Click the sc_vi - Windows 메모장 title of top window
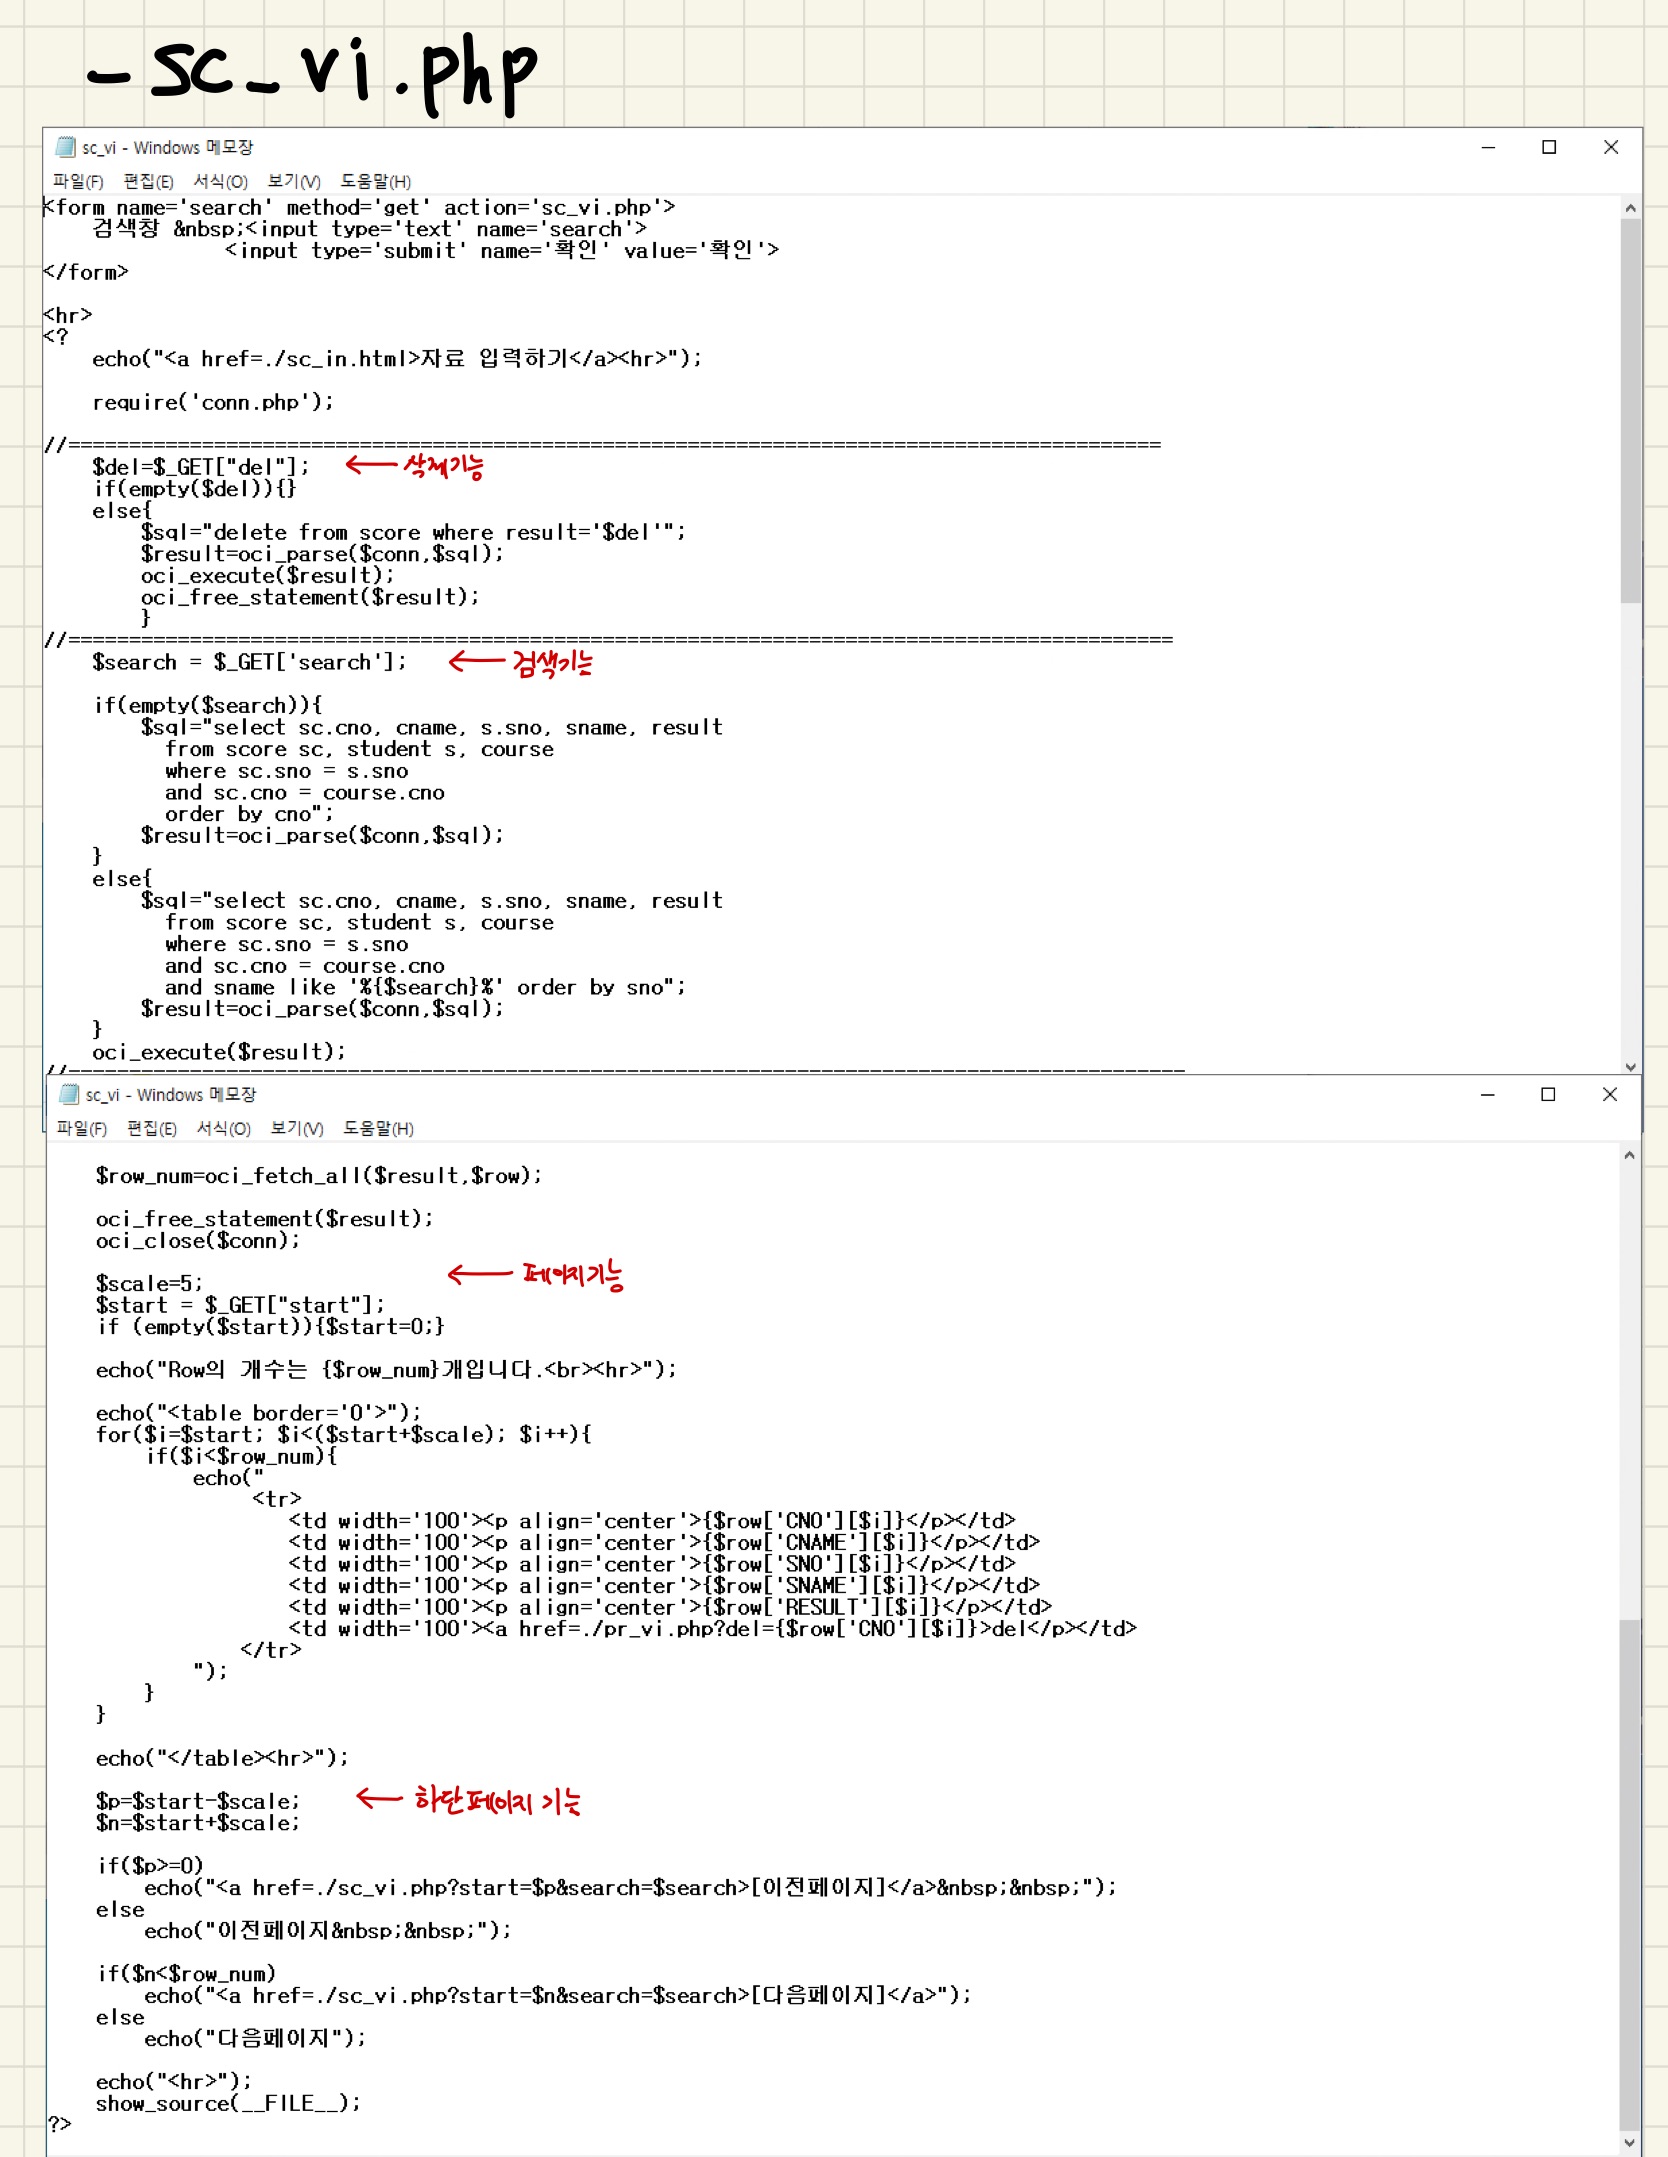1668x2157 pixels. click(168, 147)
